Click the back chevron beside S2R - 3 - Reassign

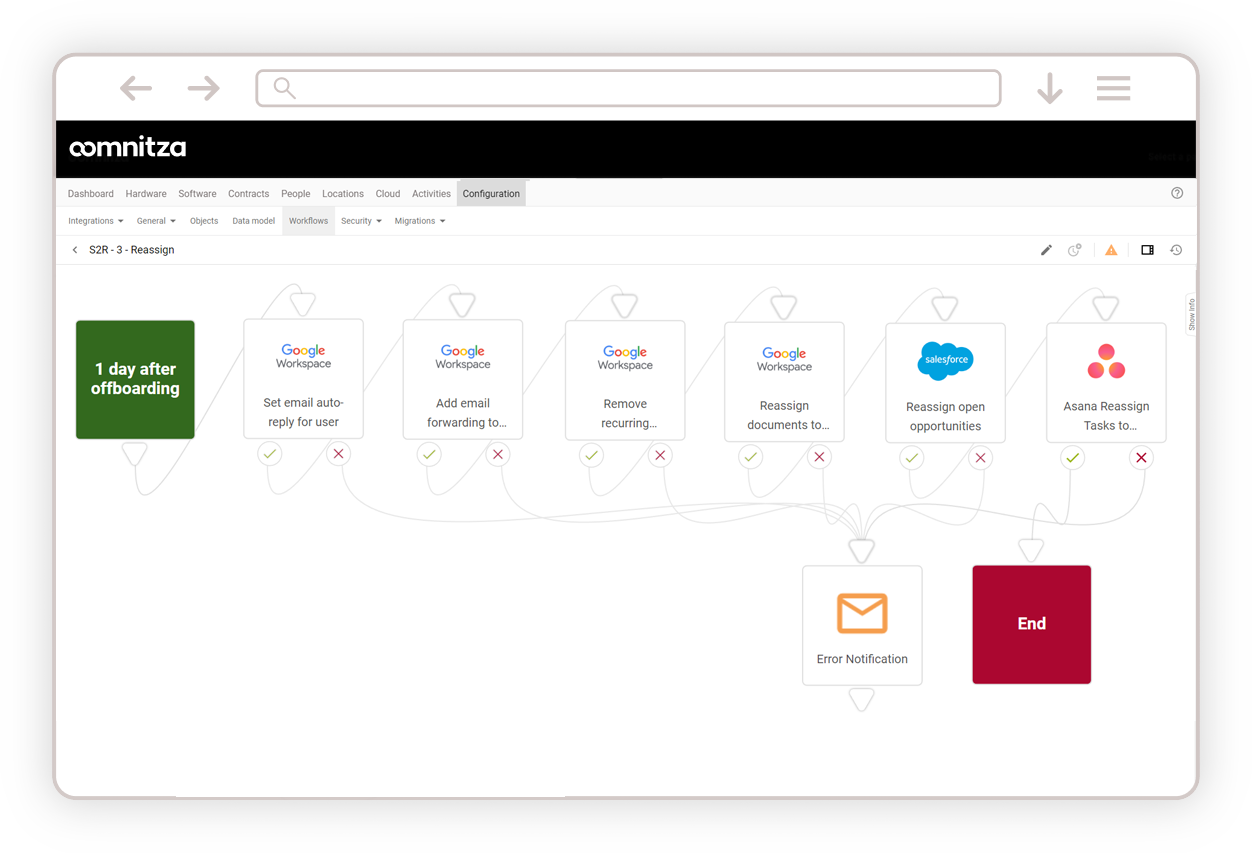75,250
